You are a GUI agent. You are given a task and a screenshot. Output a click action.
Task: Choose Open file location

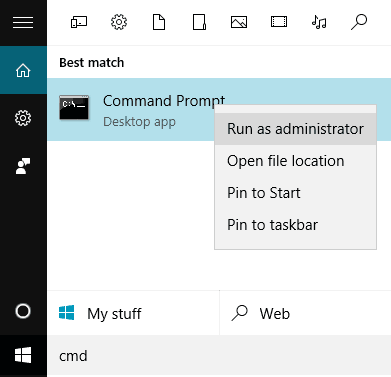coord(295,161)
